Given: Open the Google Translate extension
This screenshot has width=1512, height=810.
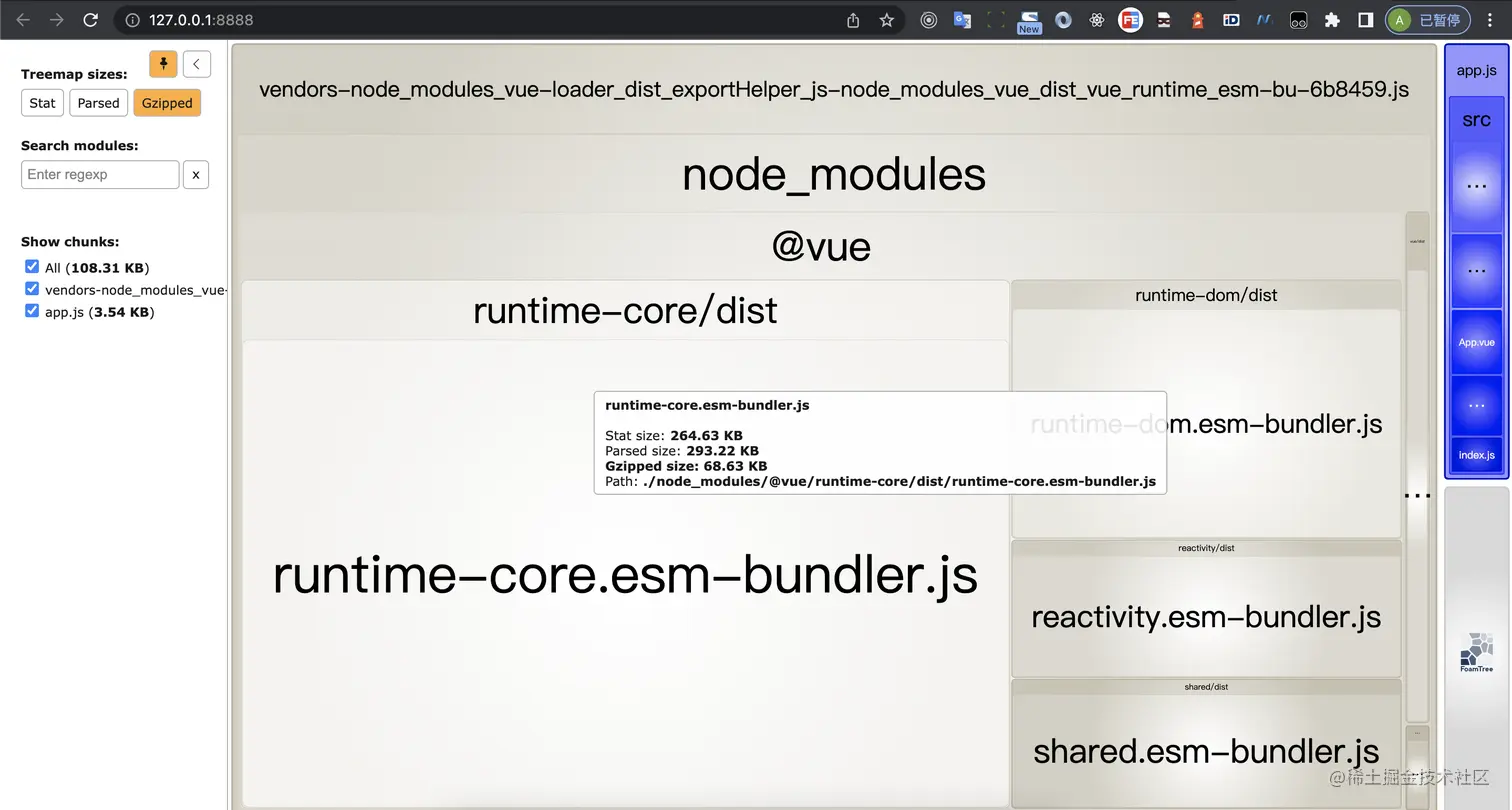Looking at the screenshot, I should [962, 20].
